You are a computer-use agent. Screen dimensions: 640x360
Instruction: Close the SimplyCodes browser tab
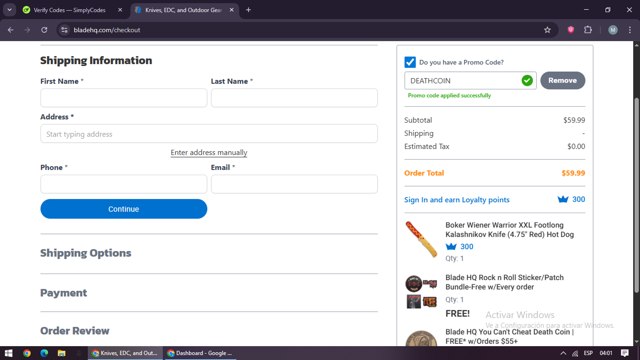pos(120,10)
